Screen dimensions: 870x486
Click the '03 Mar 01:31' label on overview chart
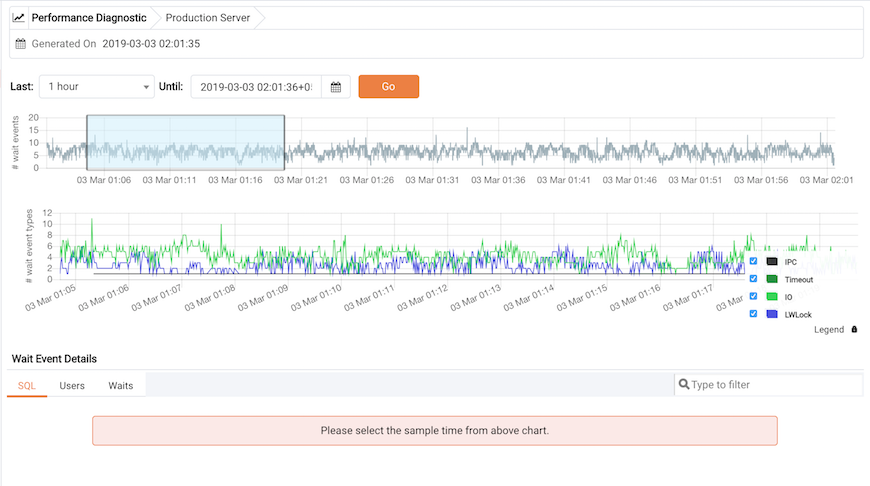[432, 180]
